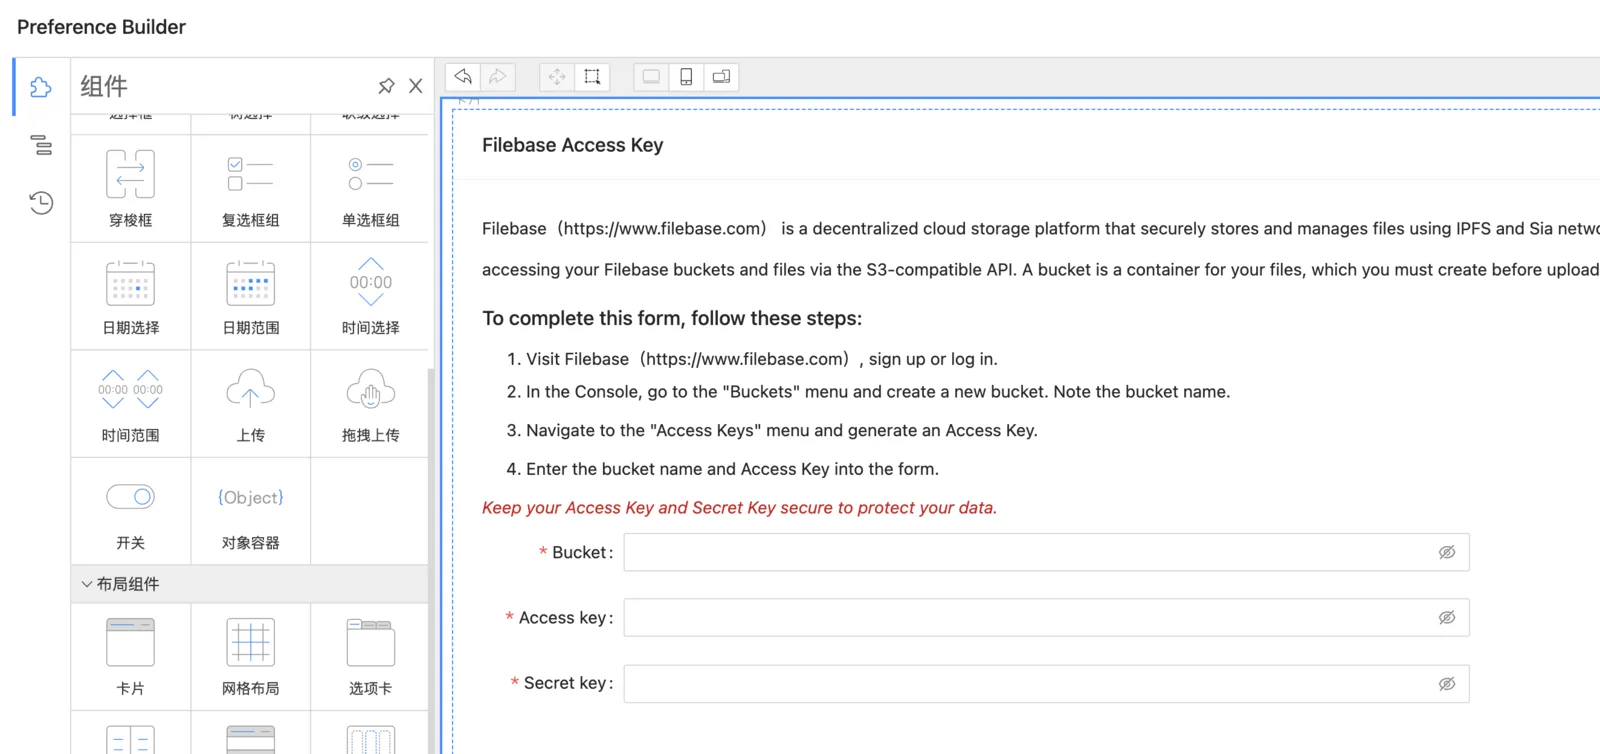Open the components (puzzle piece) sidebar tab
This screenshot has width=1600, height=754.
pyautogui.click(x=41, y=87)
